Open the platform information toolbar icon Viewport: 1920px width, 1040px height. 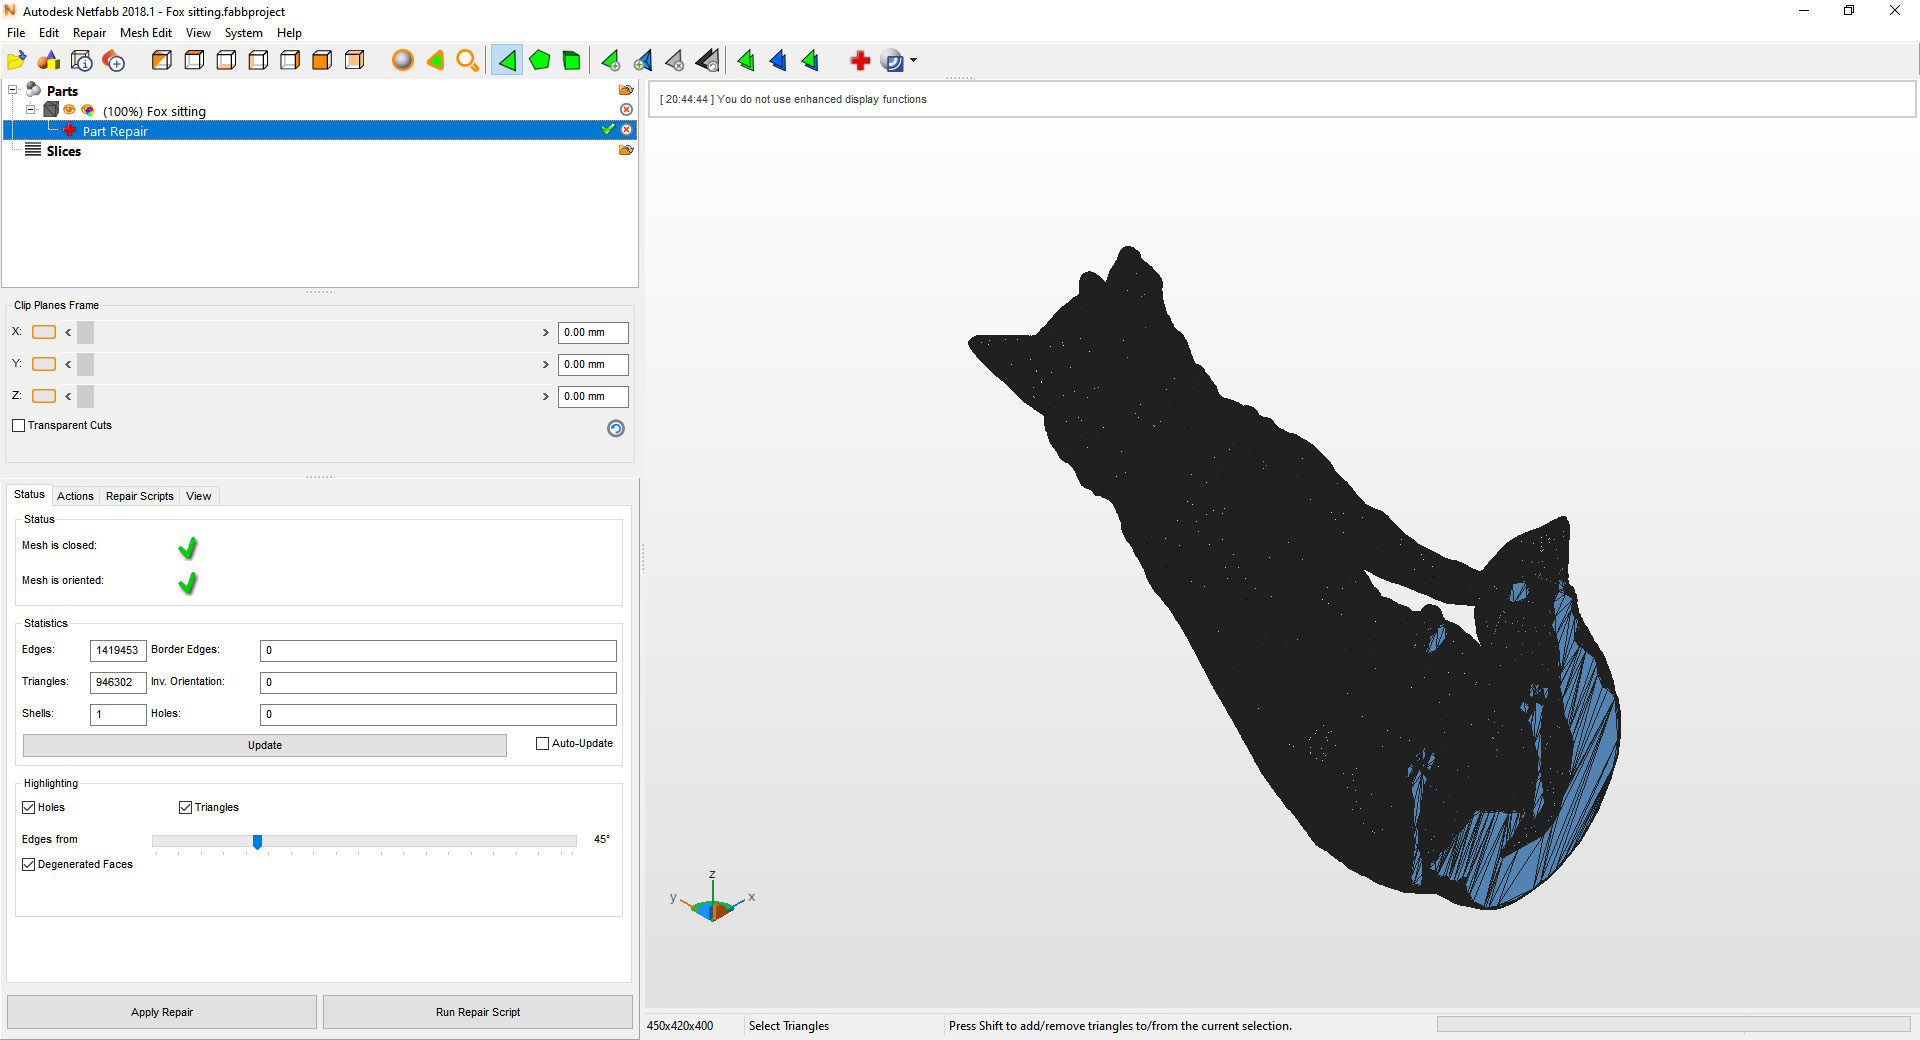click(x=82, y=61)
